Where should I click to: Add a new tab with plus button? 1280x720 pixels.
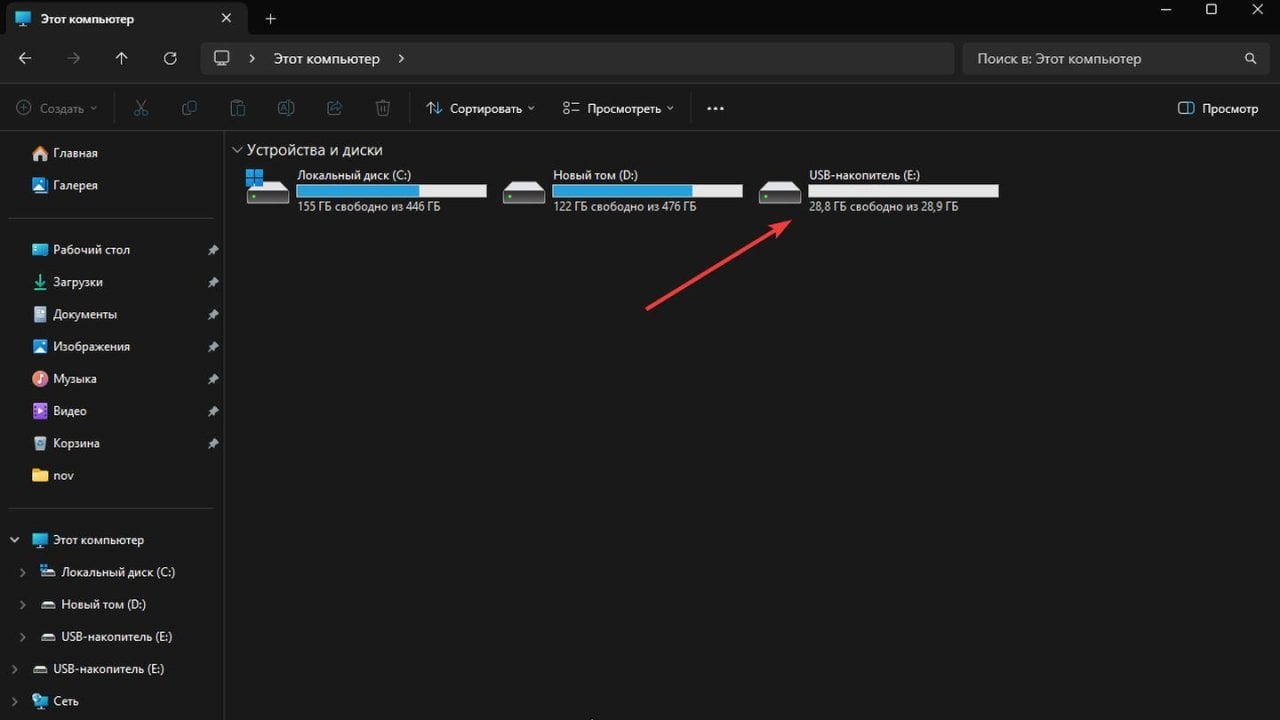pyautogui.click(x=270, y=19)
